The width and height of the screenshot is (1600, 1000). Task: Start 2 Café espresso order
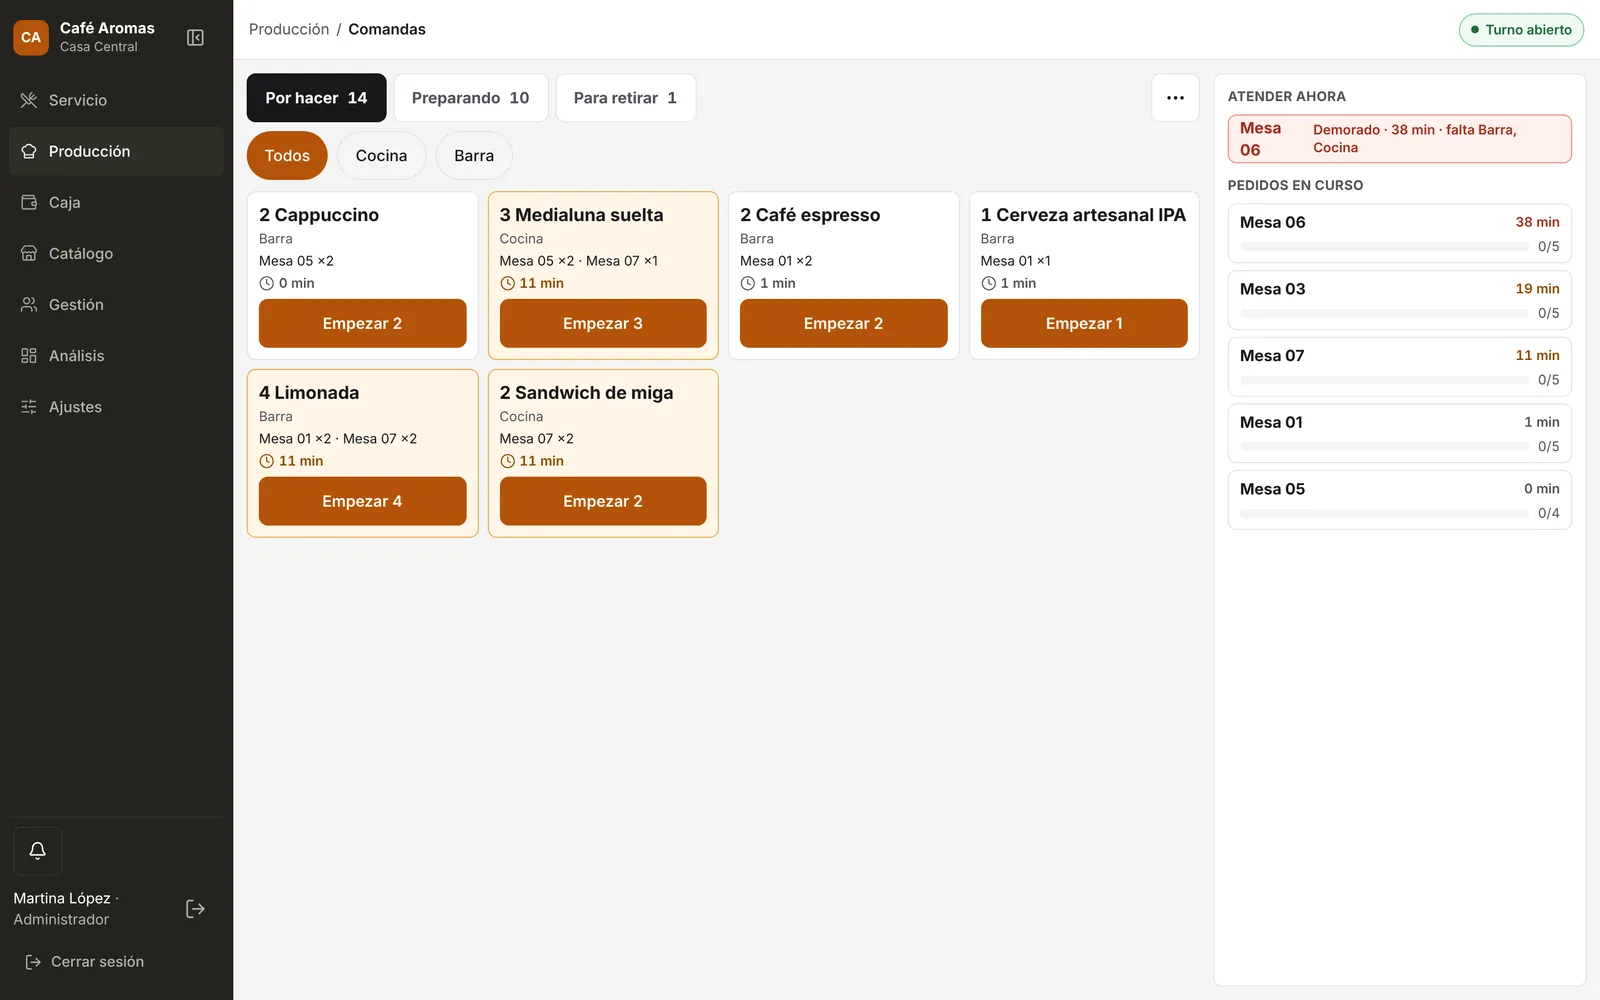tap(843, 323)
